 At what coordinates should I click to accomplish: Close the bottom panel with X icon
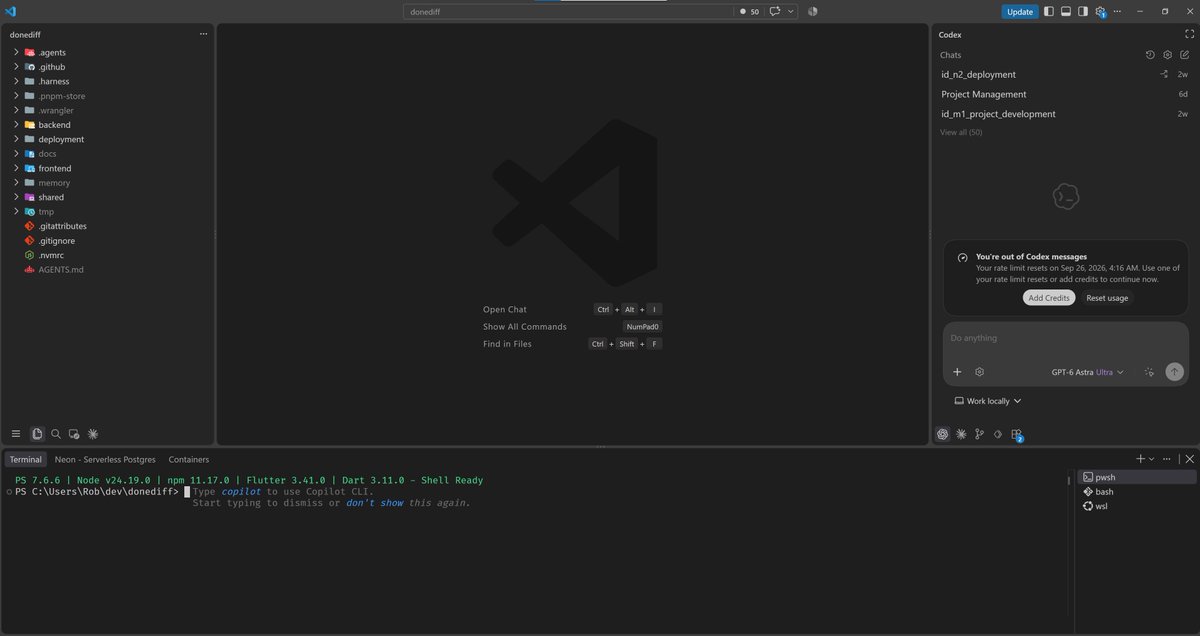click(1189, 459)
